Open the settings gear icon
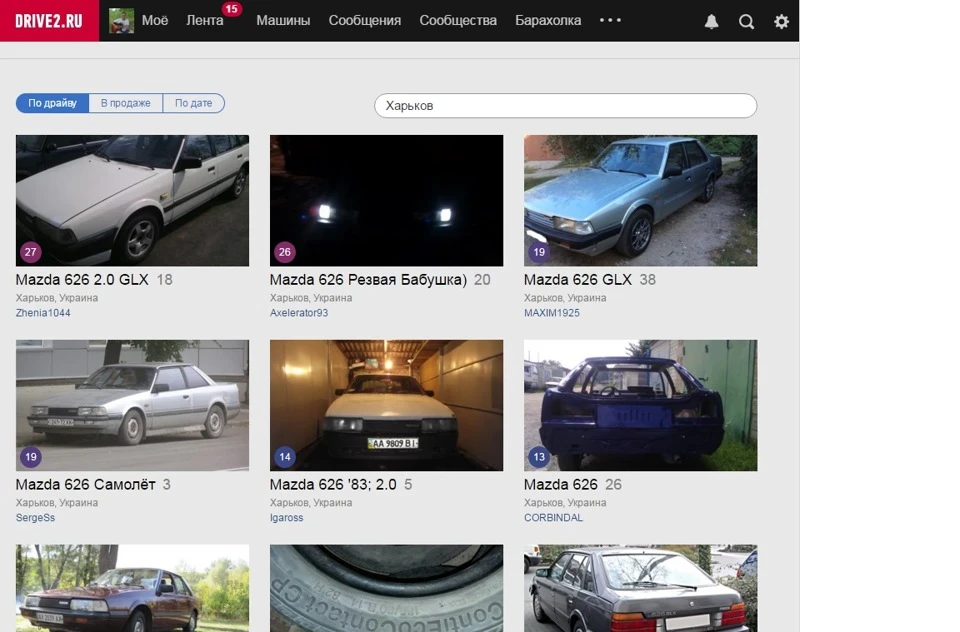Image resolution: width=960 pixels, height=632 pixels. [781, 21]
